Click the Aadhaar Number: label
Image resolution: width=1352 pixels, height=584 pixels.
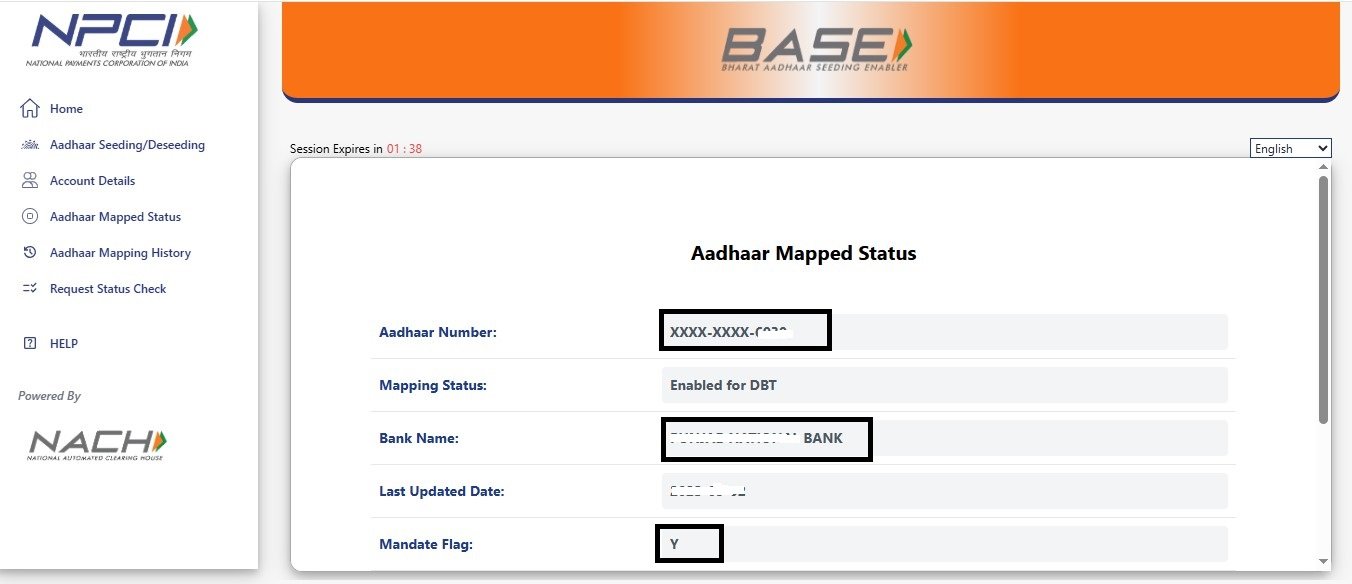pos(438,332)
